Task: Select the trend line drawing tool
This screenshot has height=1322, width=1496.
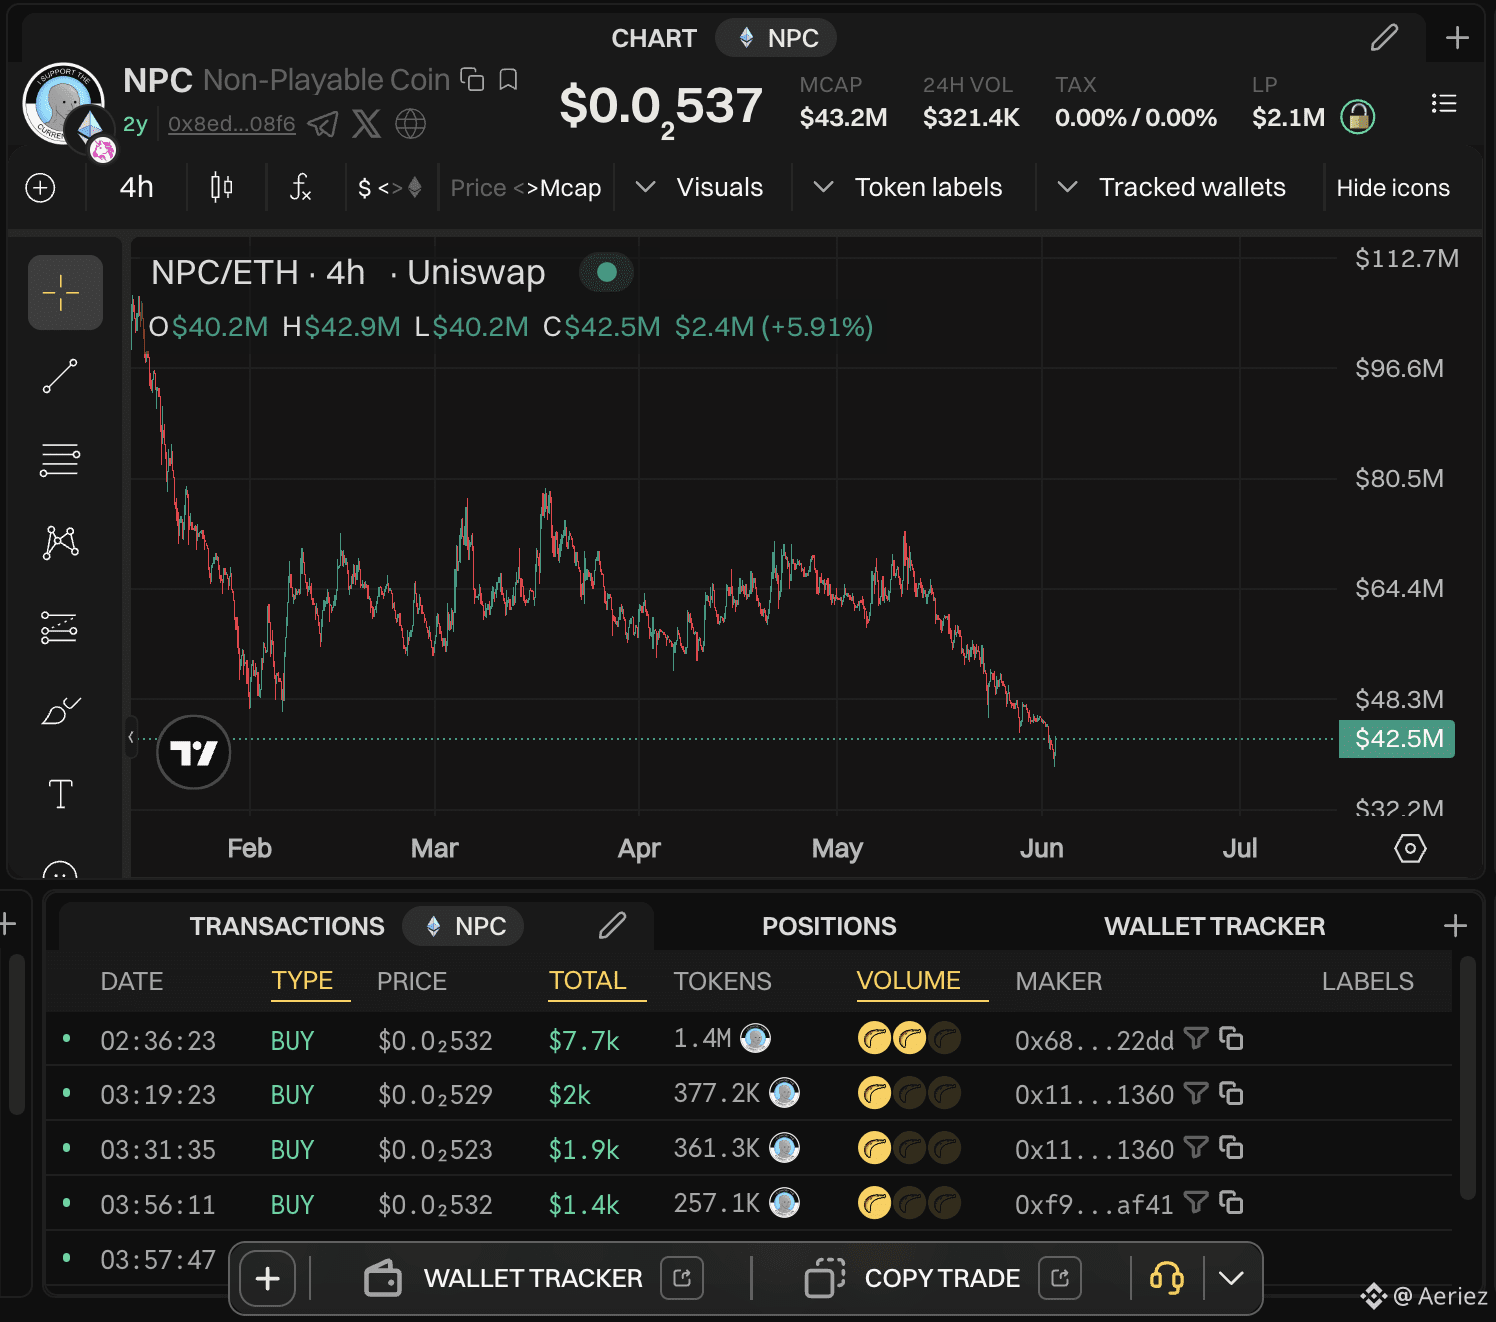Action: click(x=60, y=376)
